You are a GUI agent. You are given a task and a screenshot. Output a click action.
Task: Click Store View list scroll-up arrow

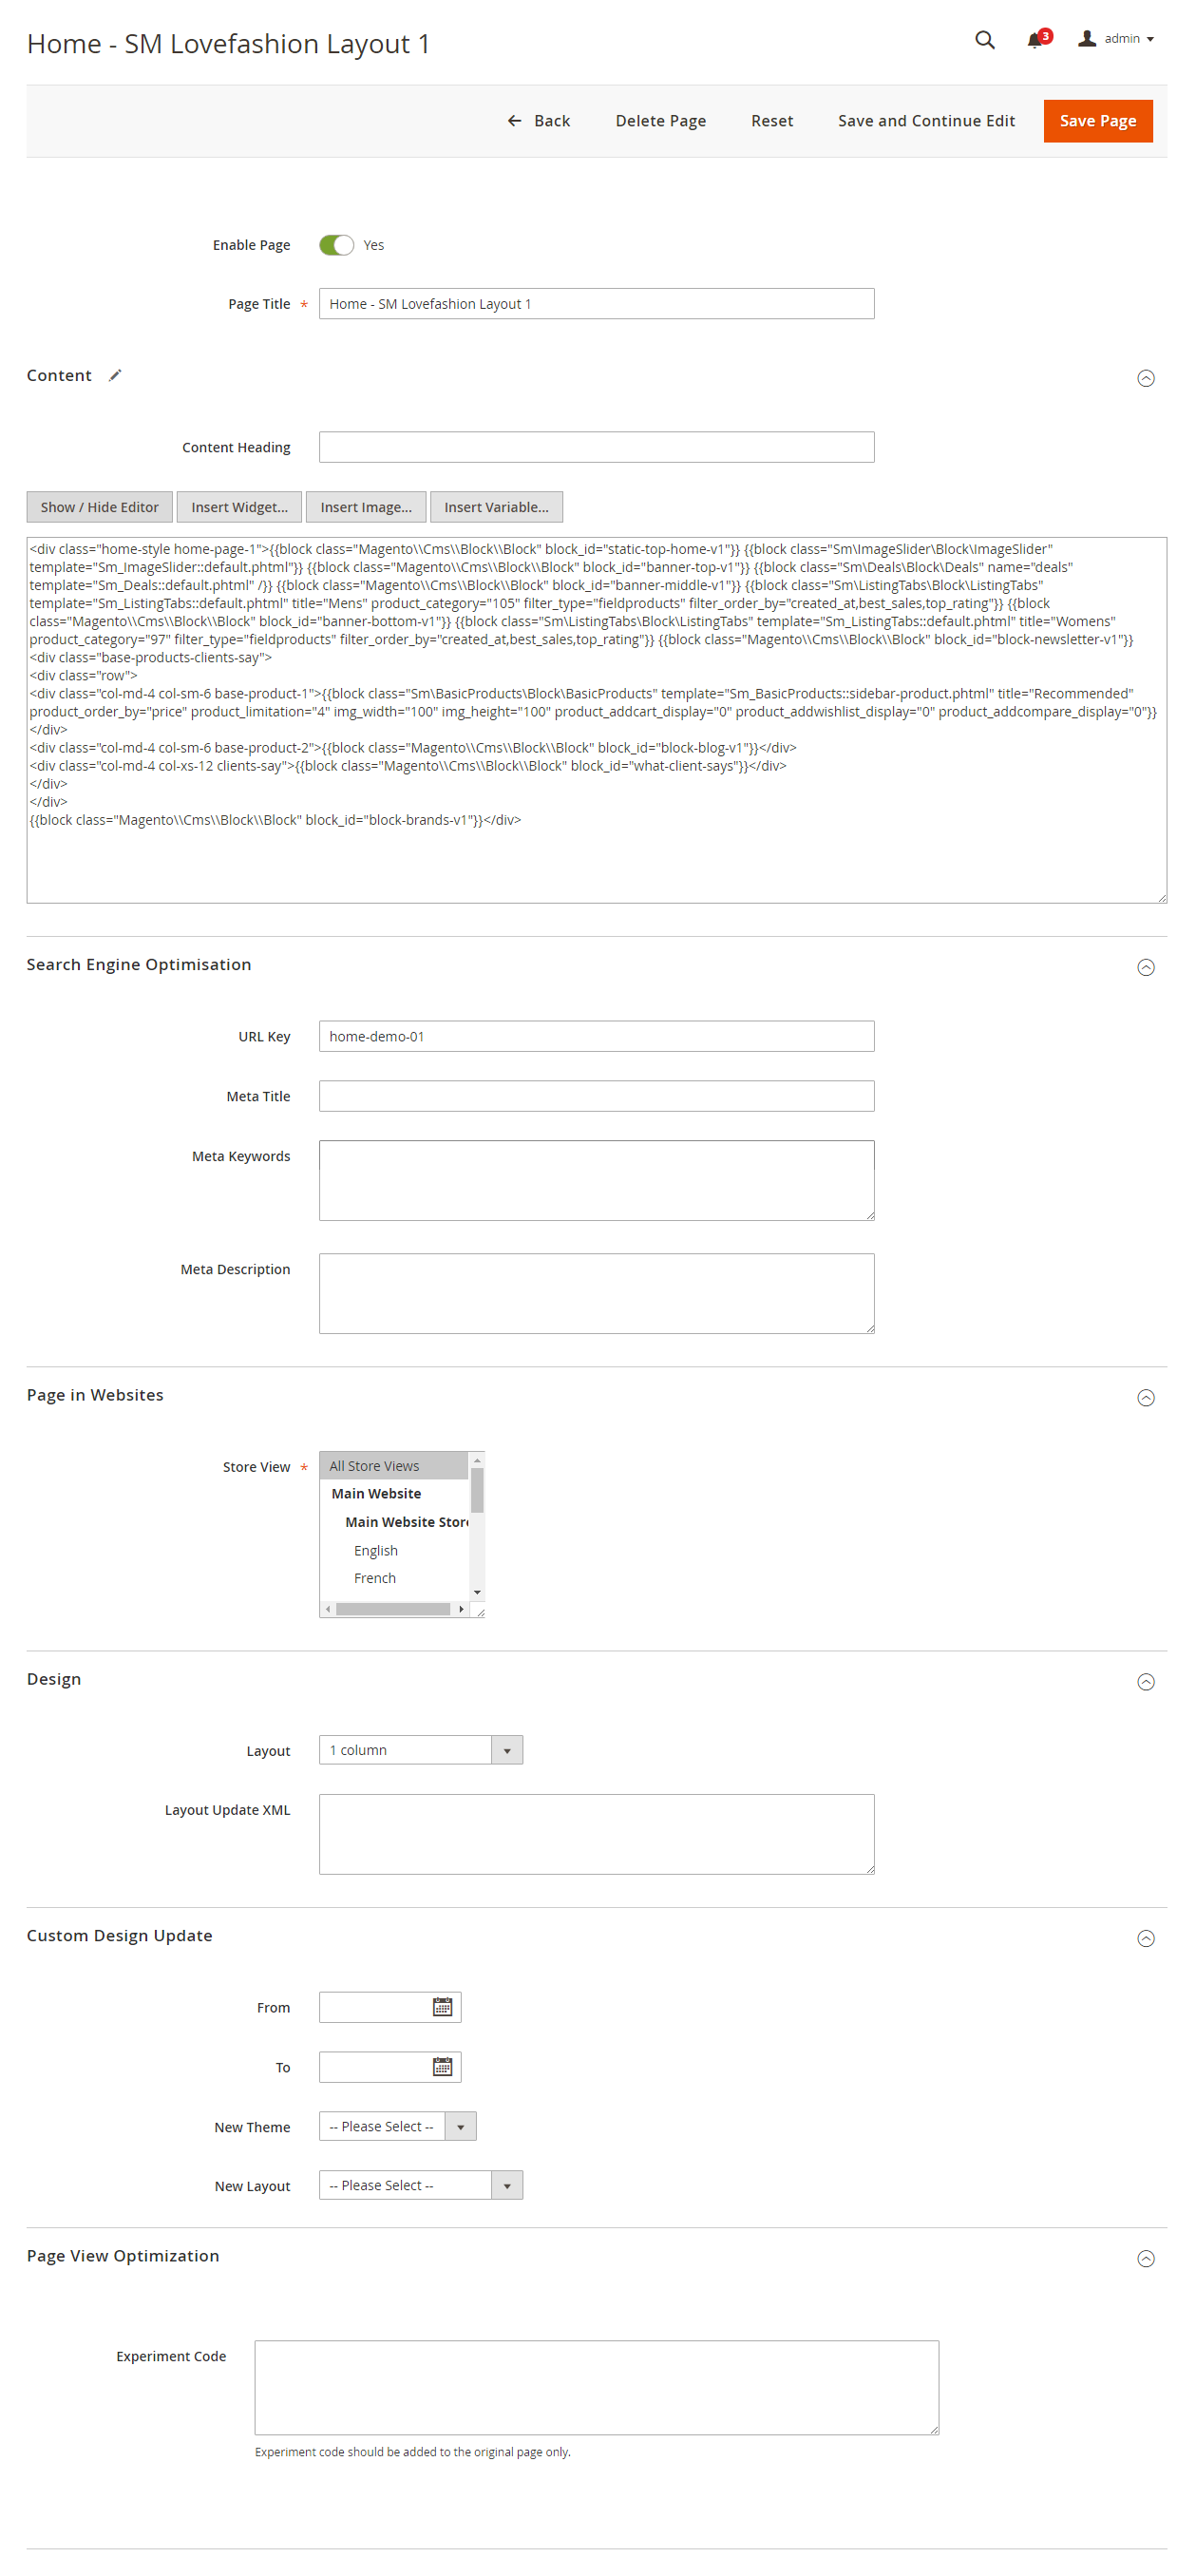(x=477, y=1460)
